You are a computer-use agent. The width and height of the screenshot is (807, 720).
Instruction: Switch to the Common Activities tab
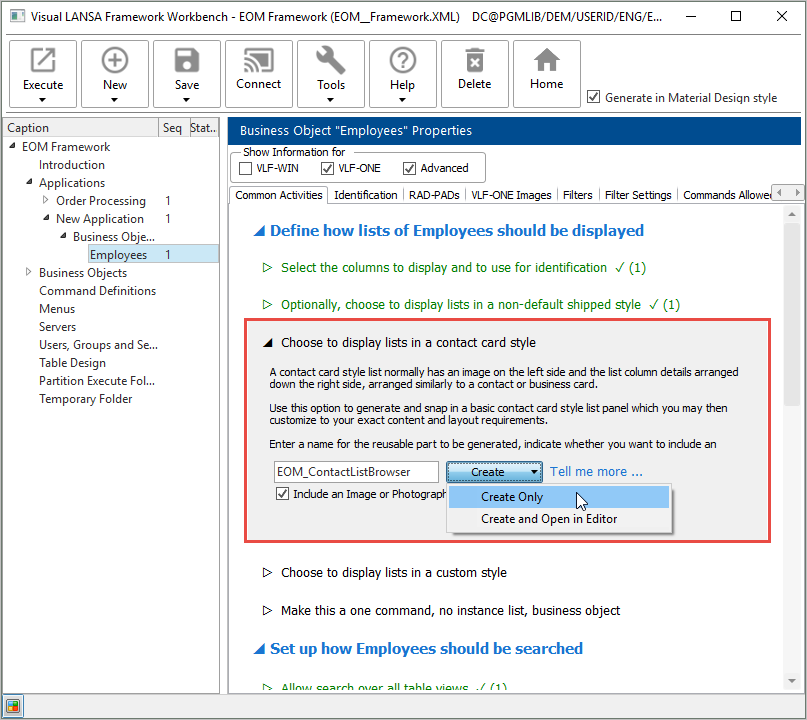point(278,195)
